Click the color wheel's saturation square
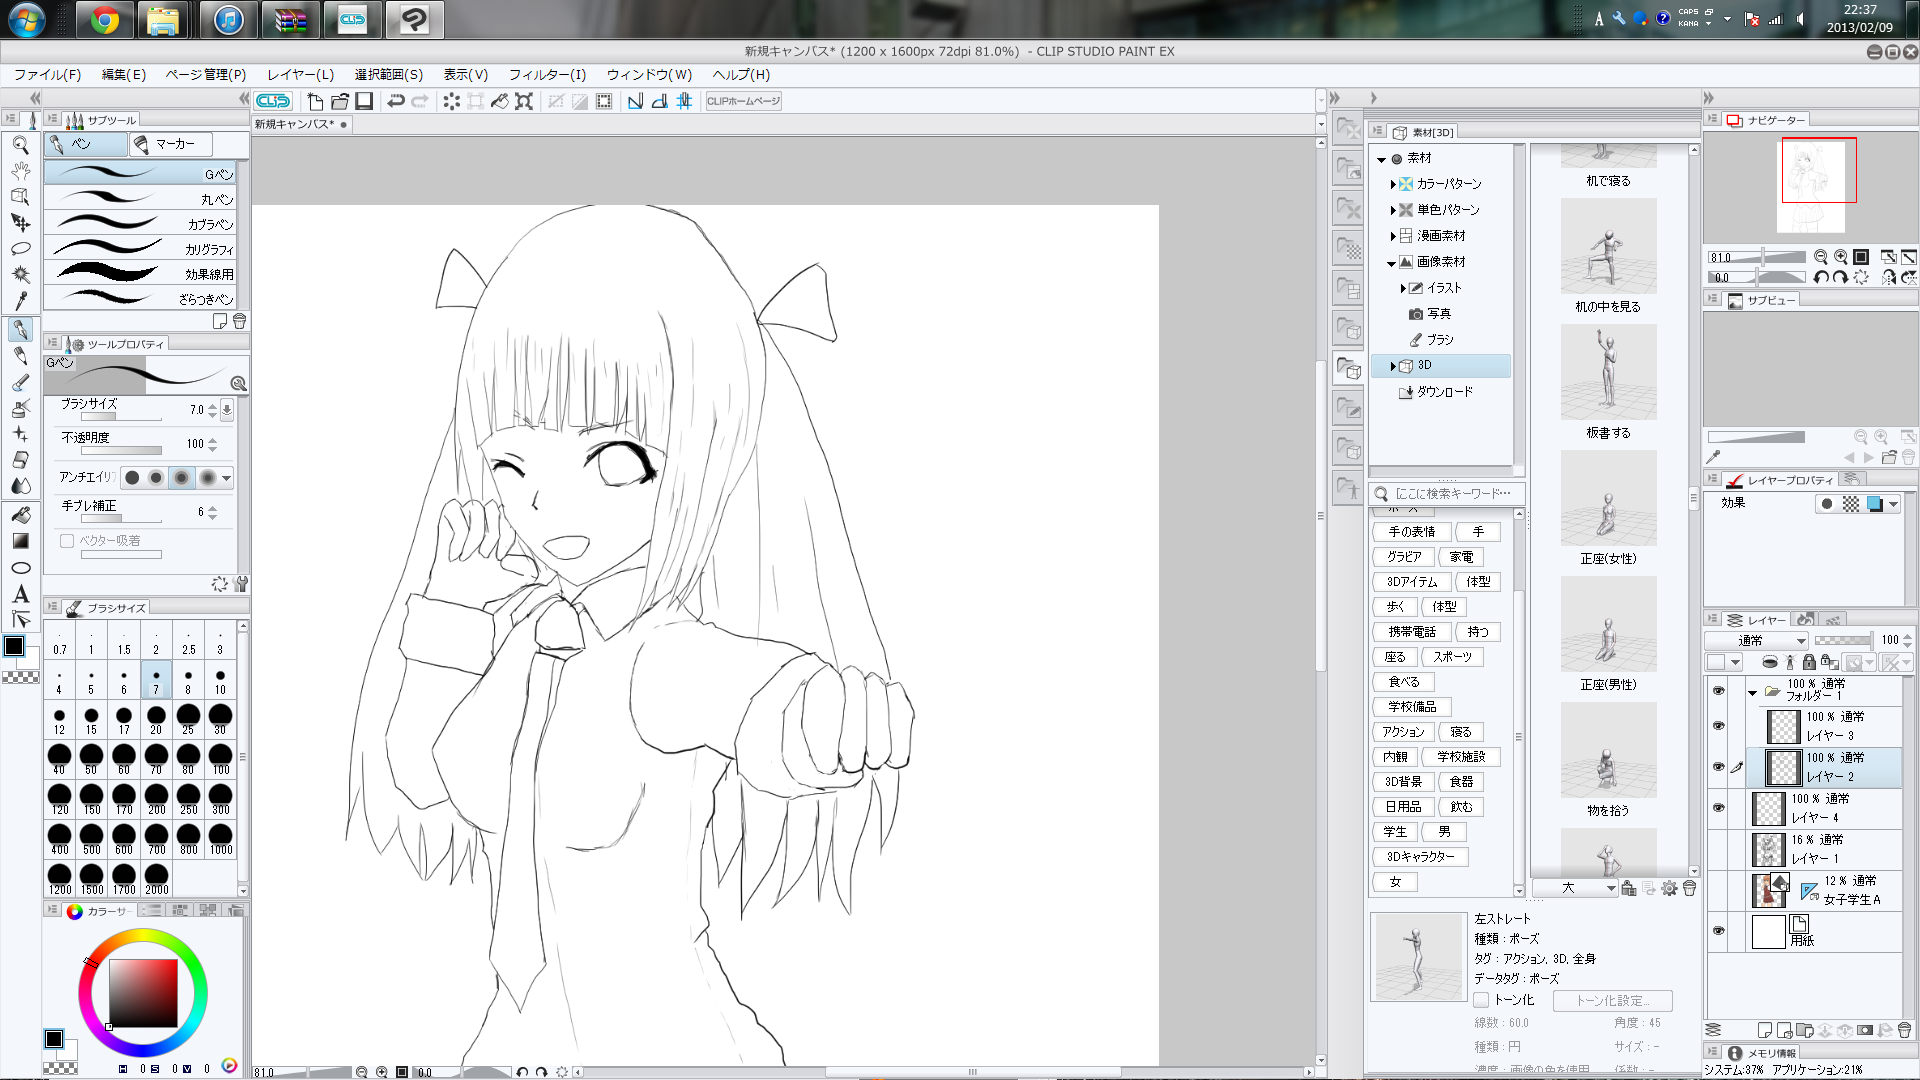 (143, 992)
